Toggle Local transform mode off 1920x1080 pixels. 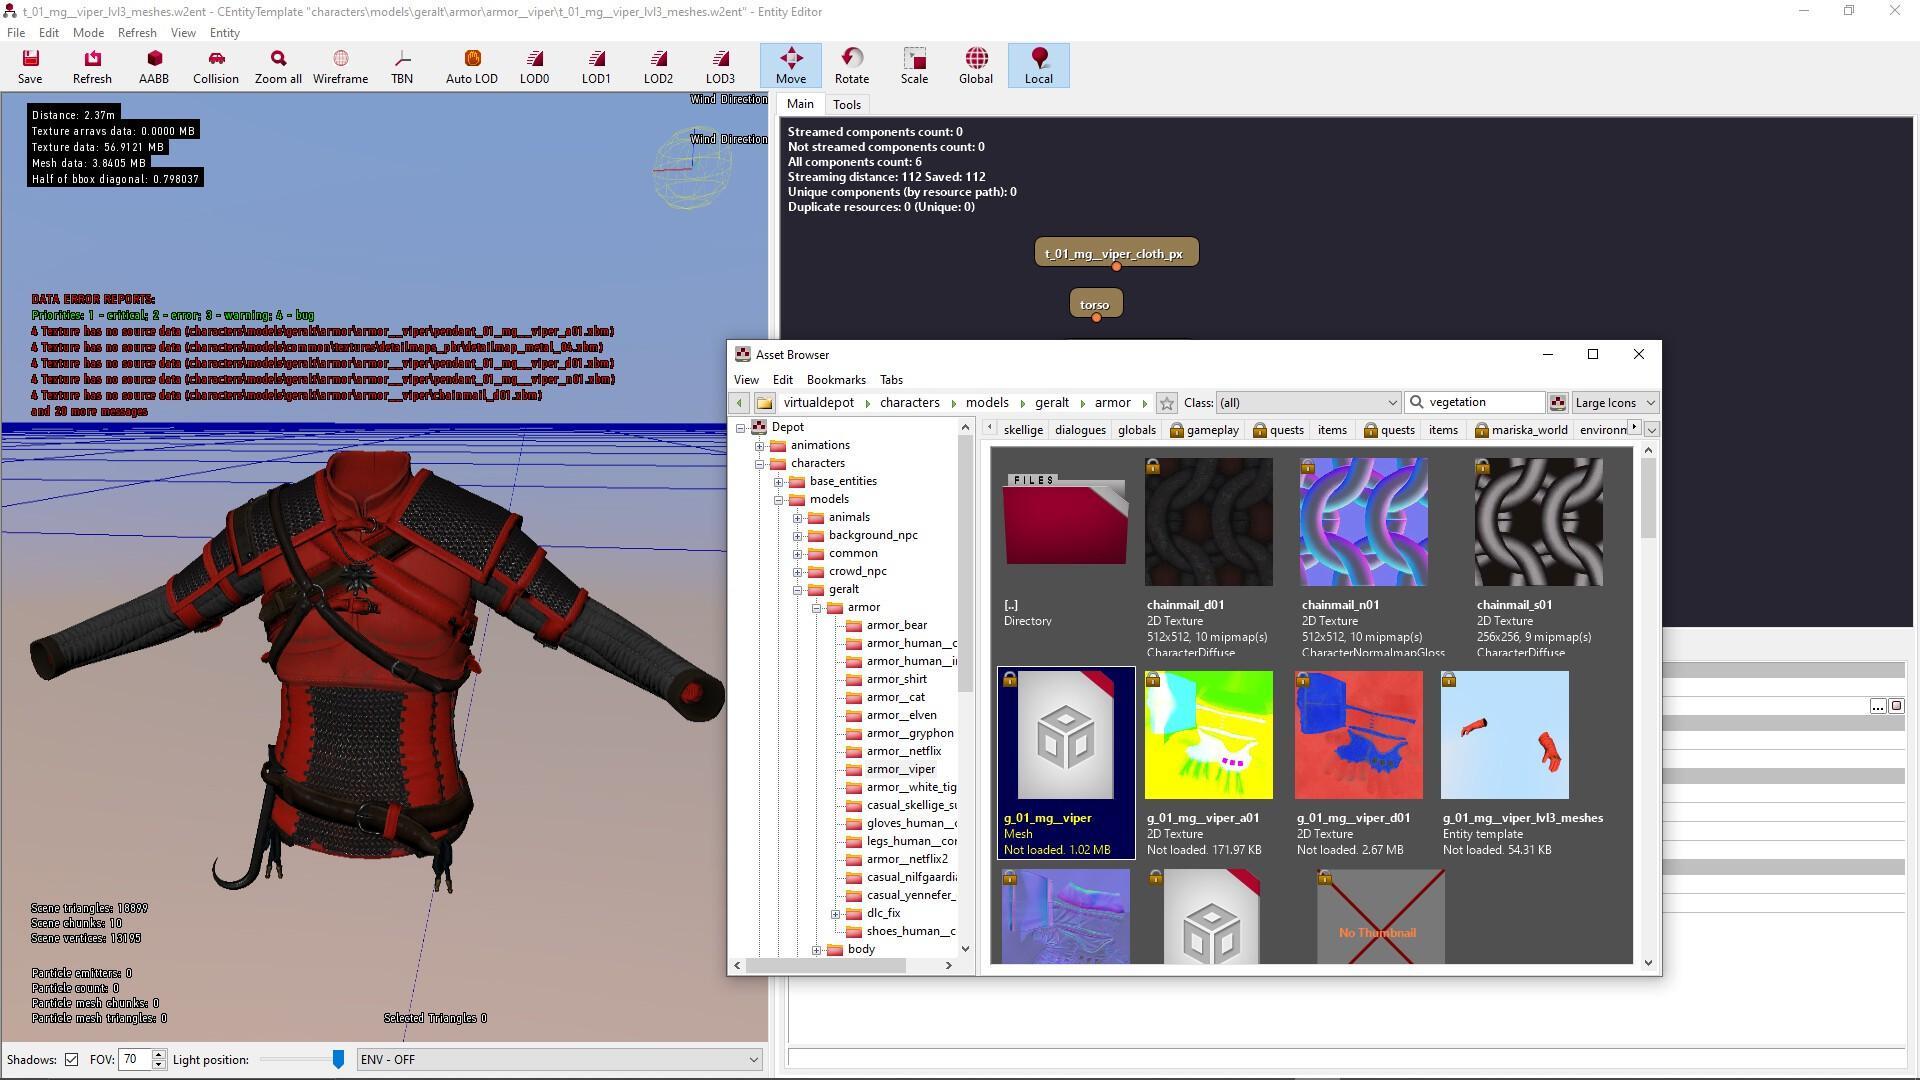1038,65
